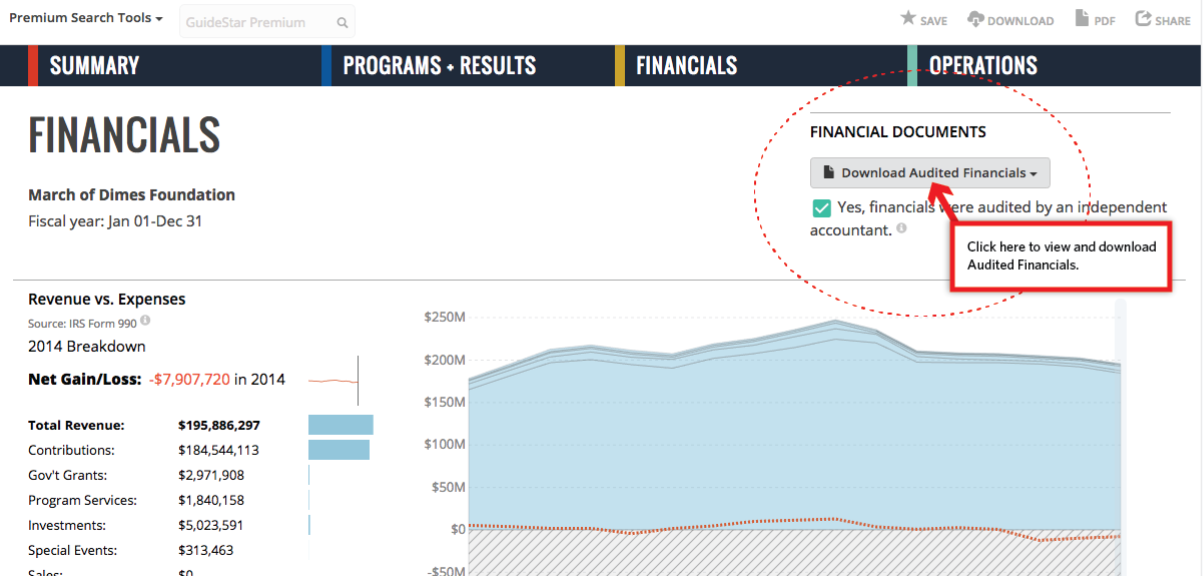The height and width of the screenshot is (576, 1203).
Task: Open the download options via its dropdown arrow
Action: [1035, 172]
